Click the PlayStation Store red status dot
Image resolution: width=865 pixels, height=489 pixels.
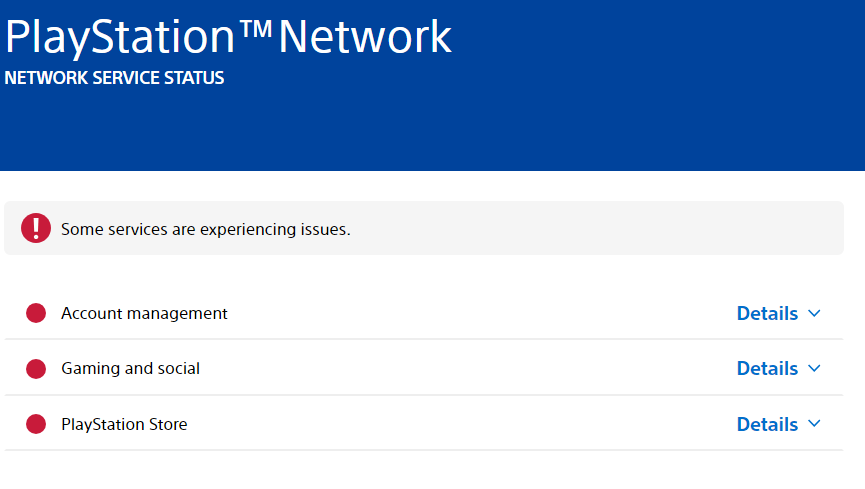[x=36, y=424]
